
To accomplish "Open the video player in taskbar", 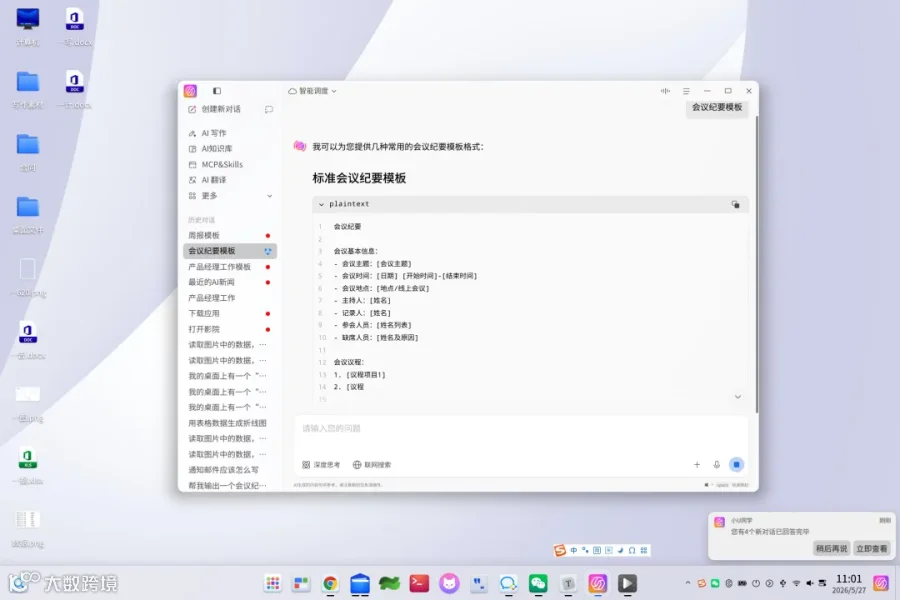I will coord(627,583).
